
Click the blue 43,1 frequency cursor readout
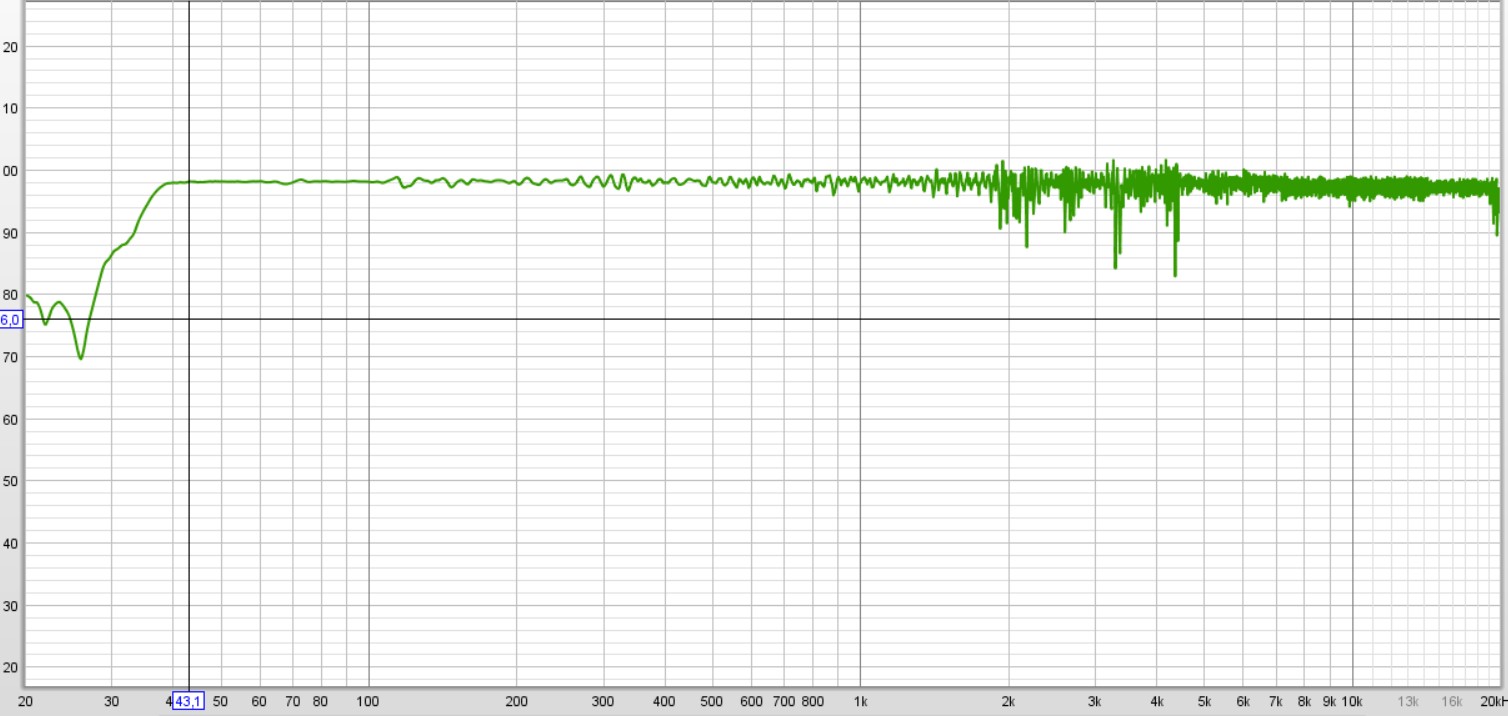[188, 702]
